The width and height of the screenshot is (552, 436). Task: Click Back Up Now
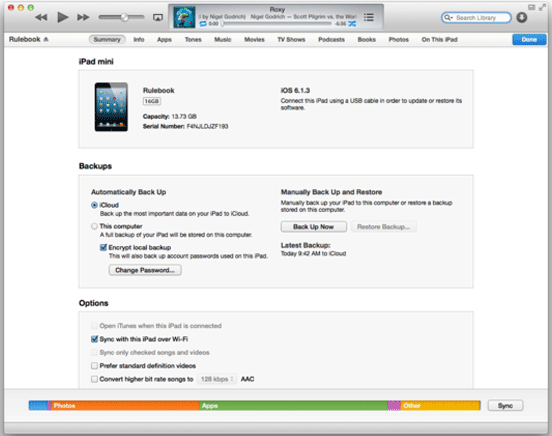coord(313,227)
